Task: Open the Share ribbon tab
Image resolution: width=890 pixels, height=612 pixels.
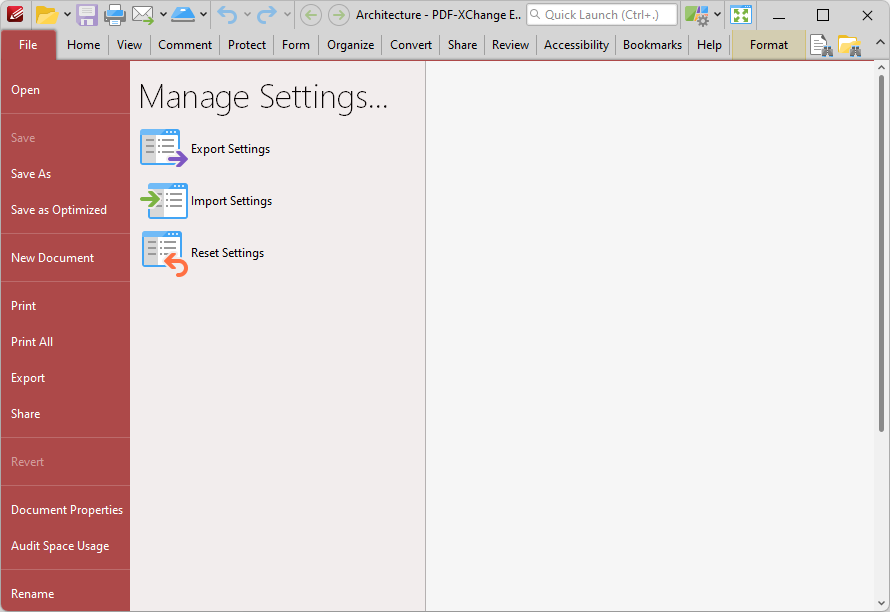Action: point(462,45)
